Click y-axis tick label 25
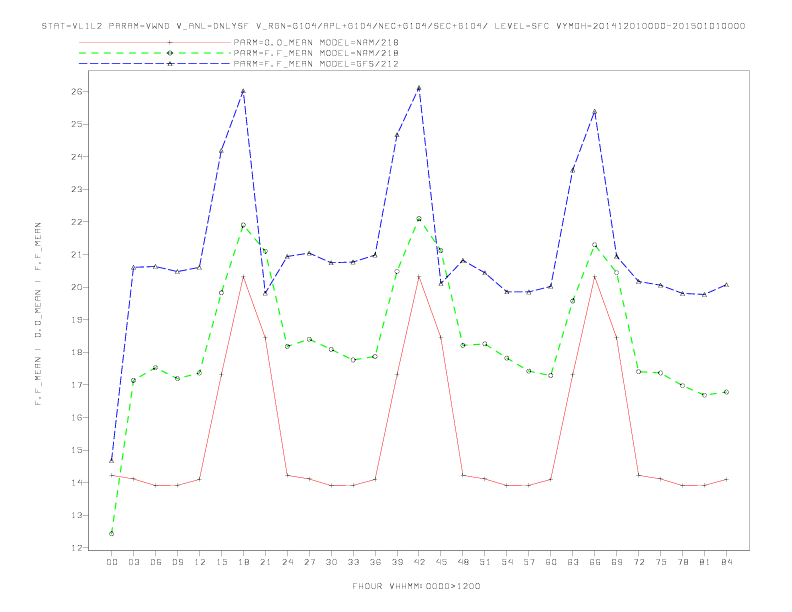 (77, 124)
